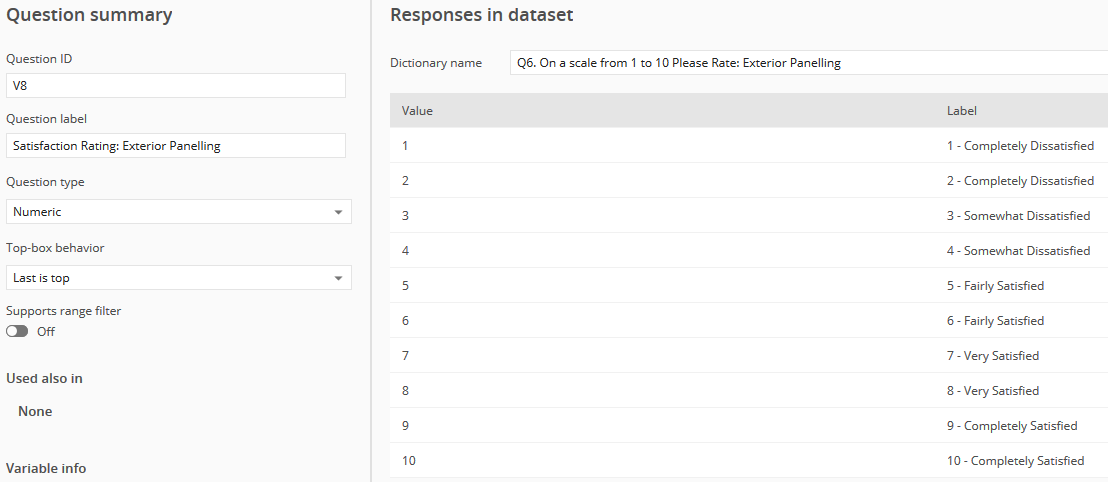Screen dimensions: 1108x482
Task: Click the Dictionary name input field
Action: [808, 63]
